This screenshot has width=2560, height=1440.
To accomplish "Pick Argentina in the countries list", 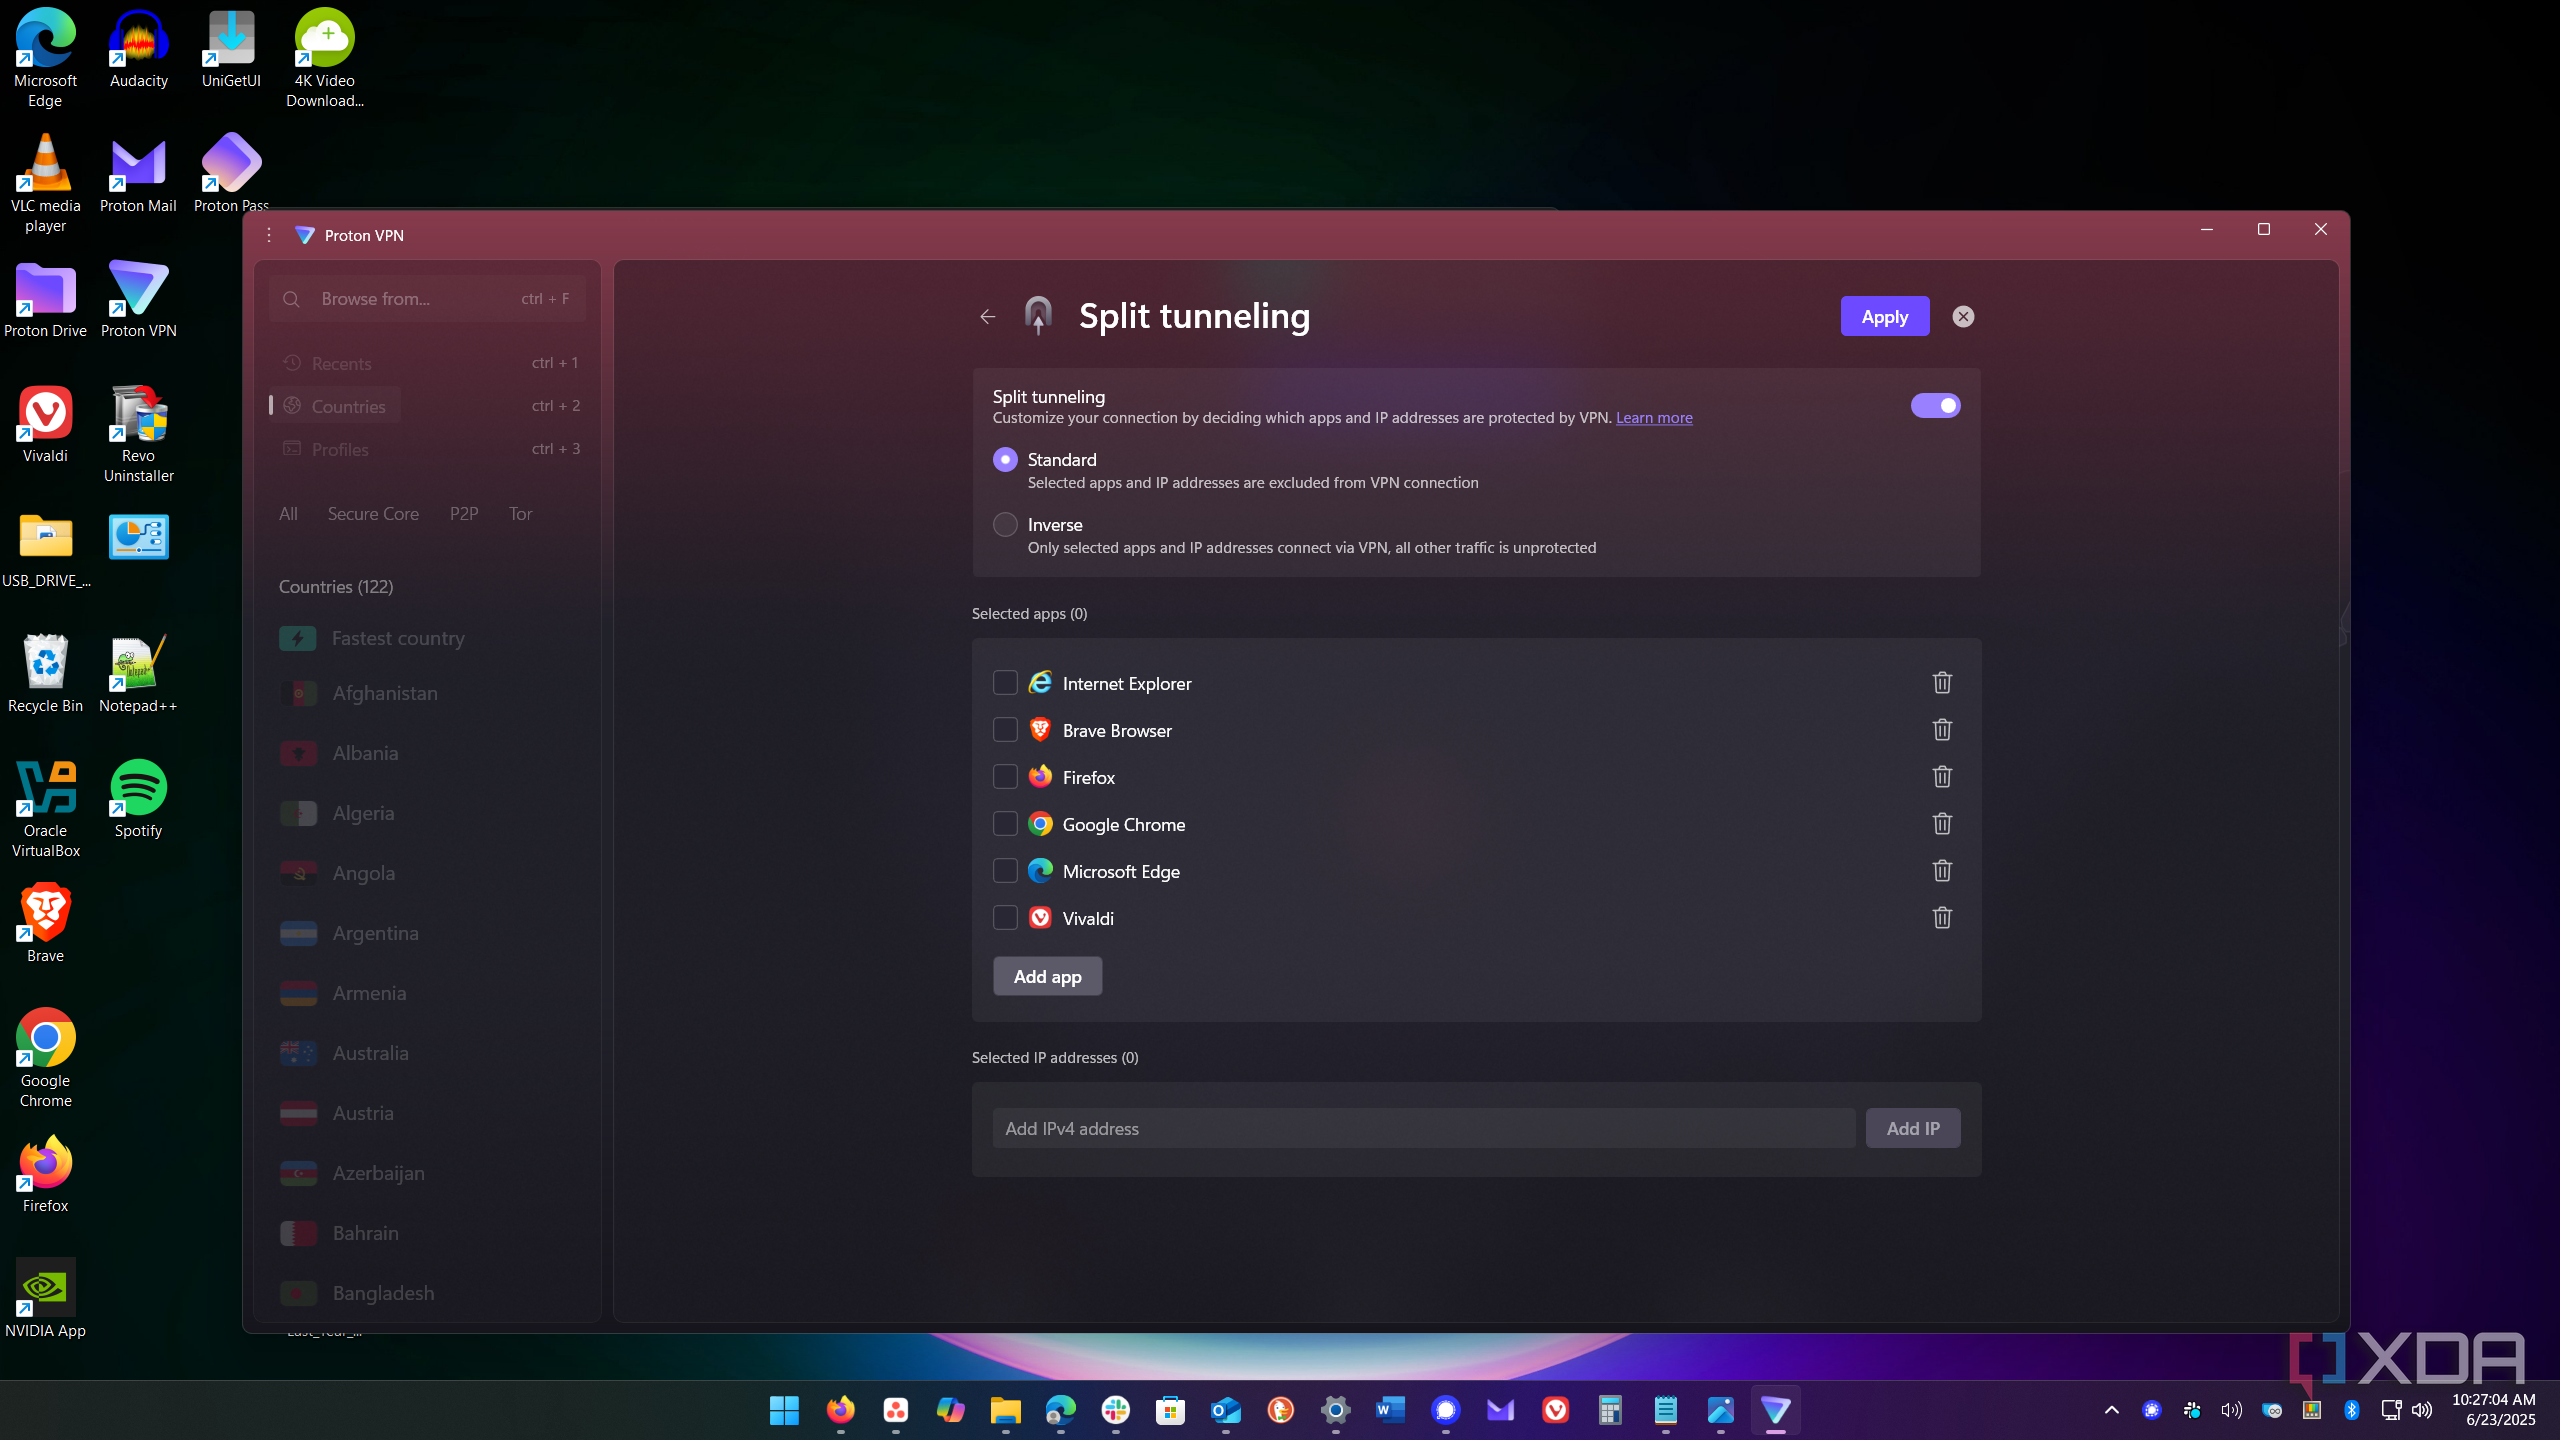I will [x=427, y=933].
